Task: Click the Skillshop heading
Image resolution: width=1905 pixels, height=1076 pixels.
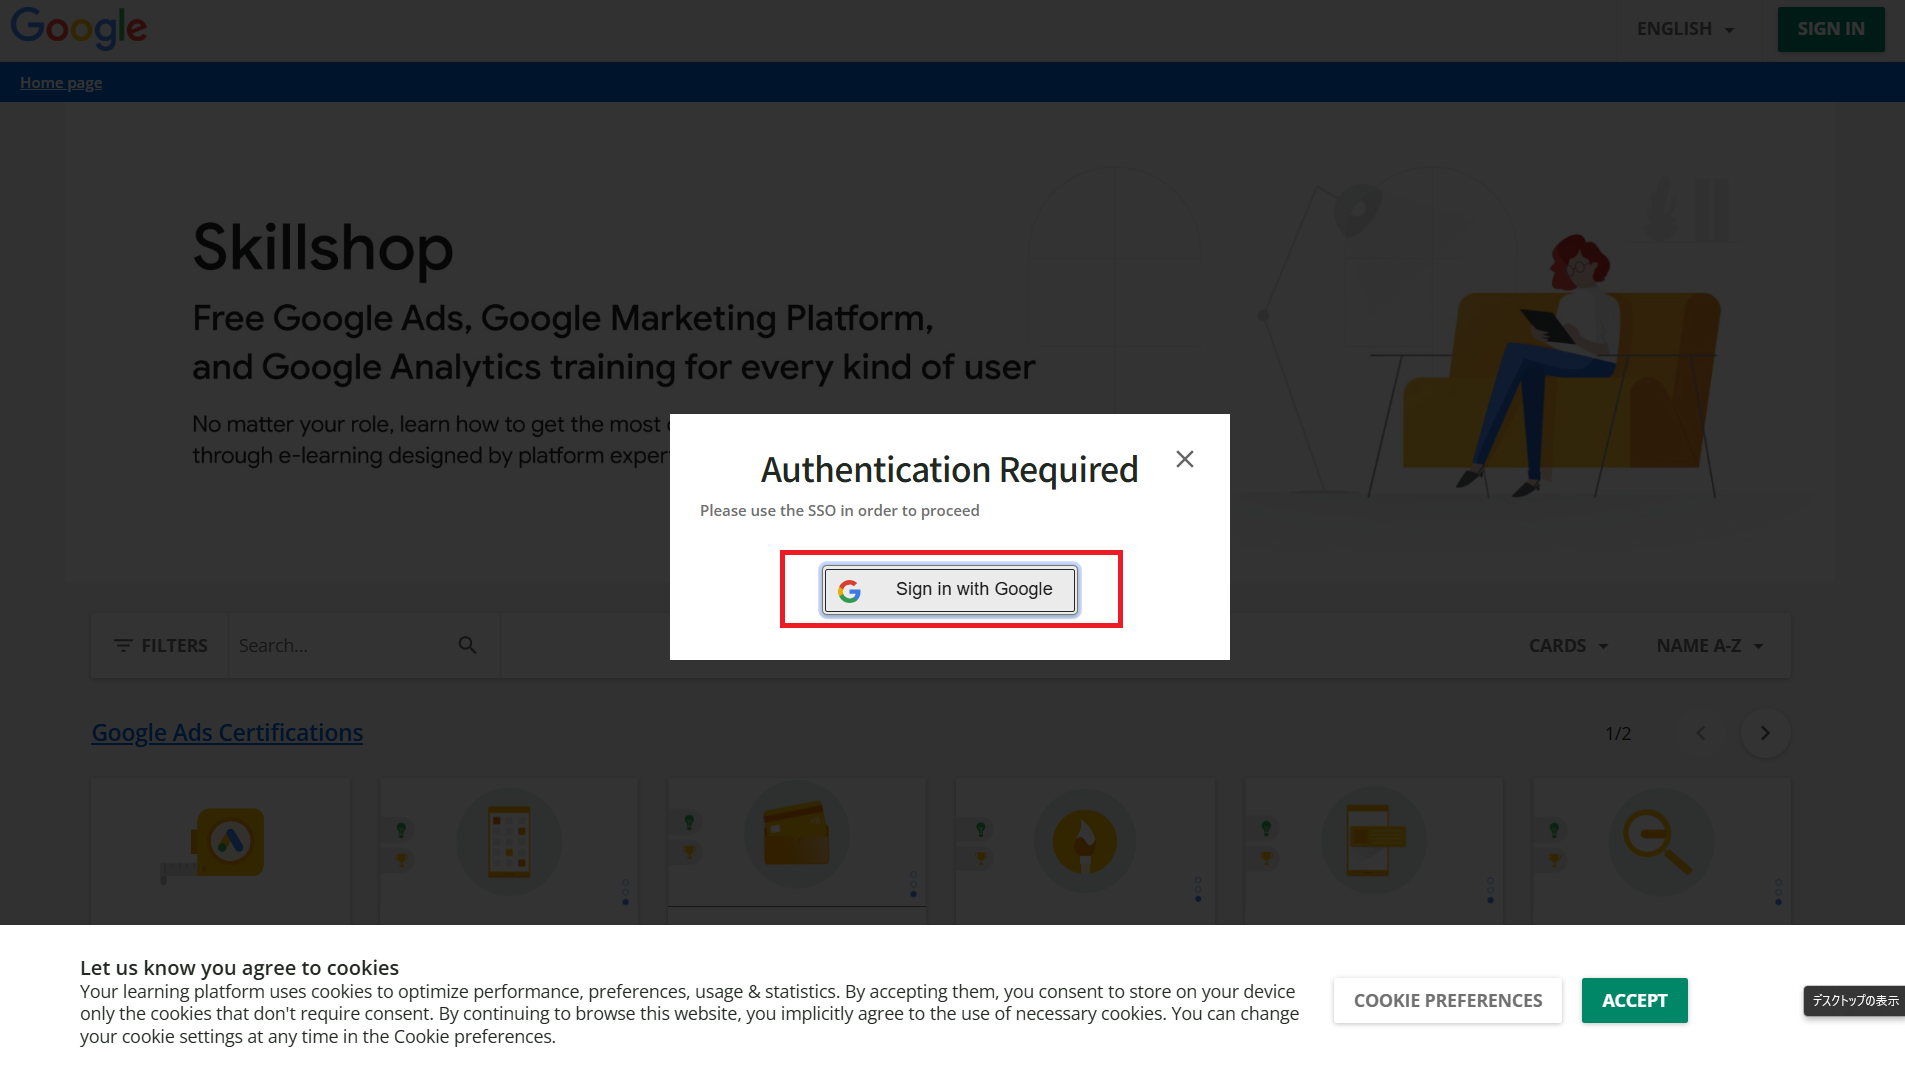Action: [323, 247]
